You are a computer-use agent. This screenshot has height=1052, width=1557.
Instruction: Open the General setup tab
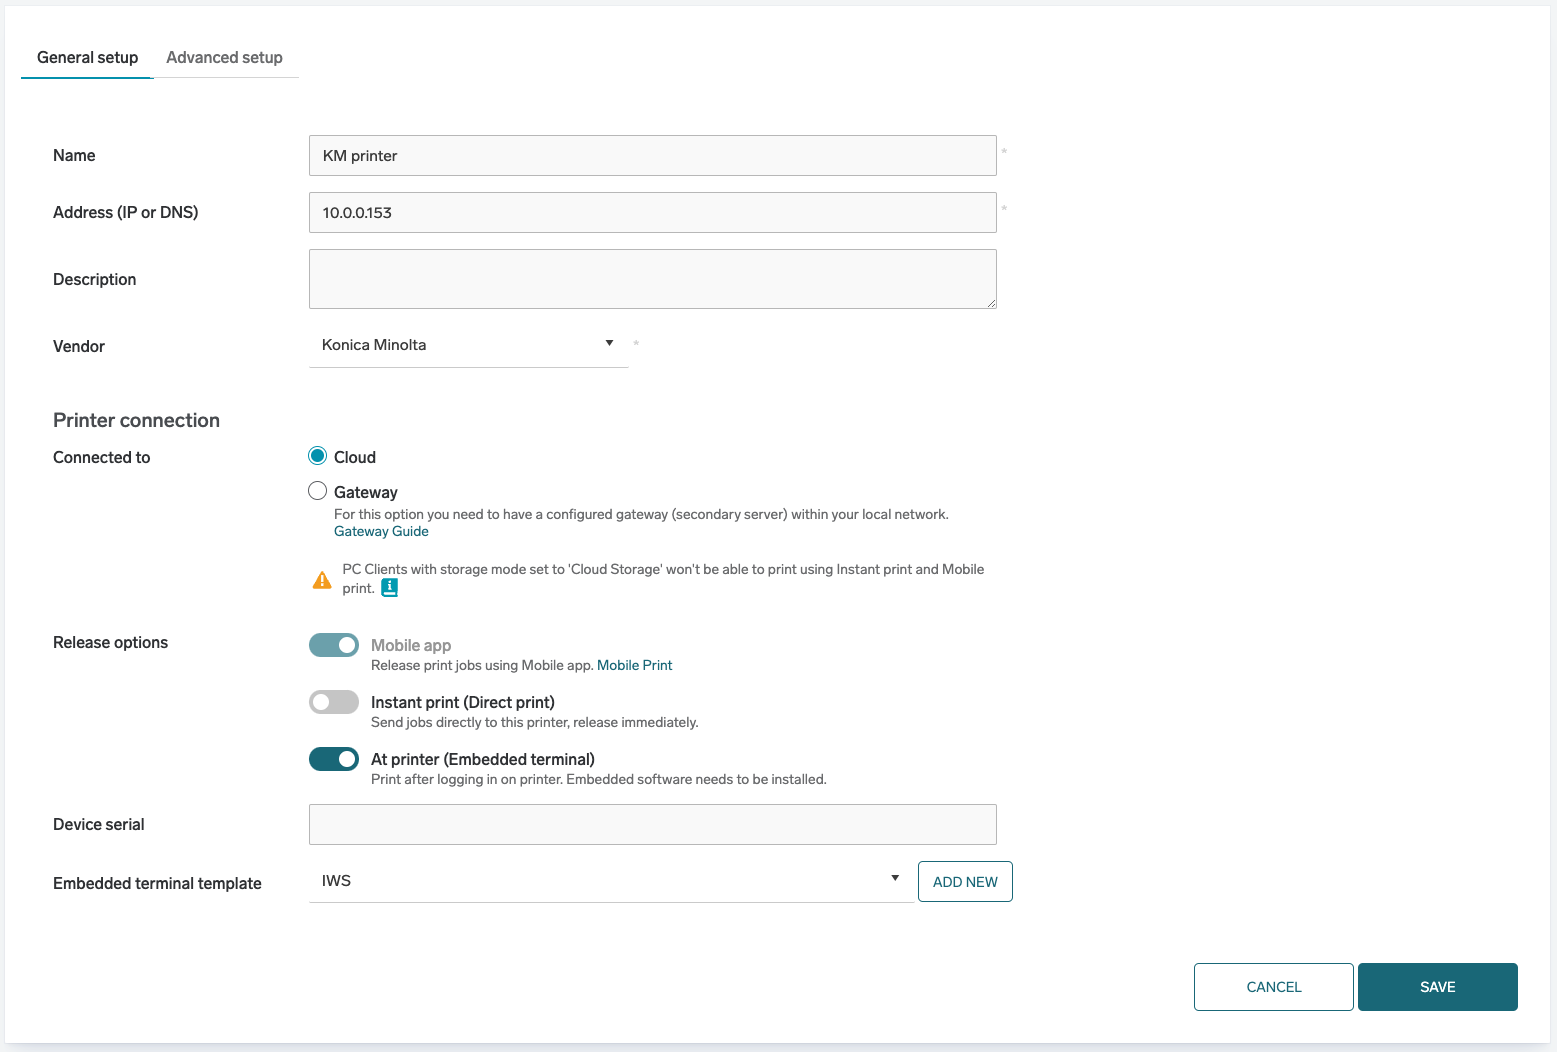(x=87, y=58)
